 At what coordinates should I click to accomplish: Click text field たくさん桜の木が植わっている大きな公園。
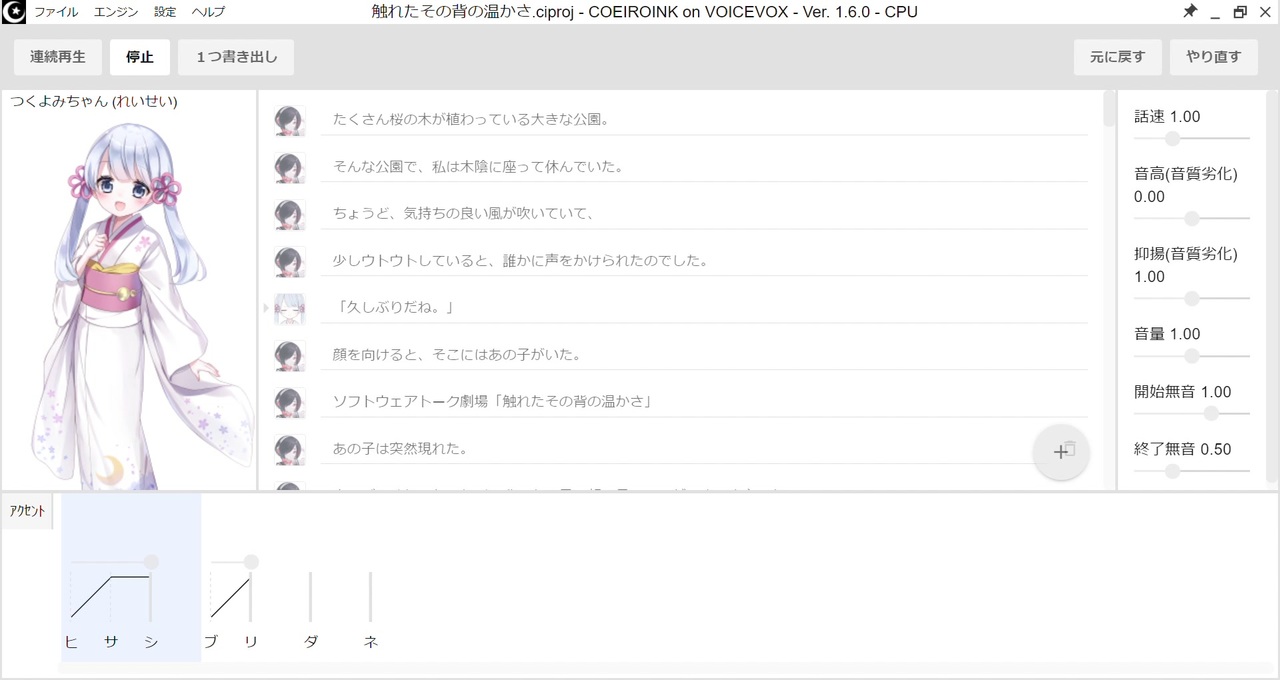704,120
